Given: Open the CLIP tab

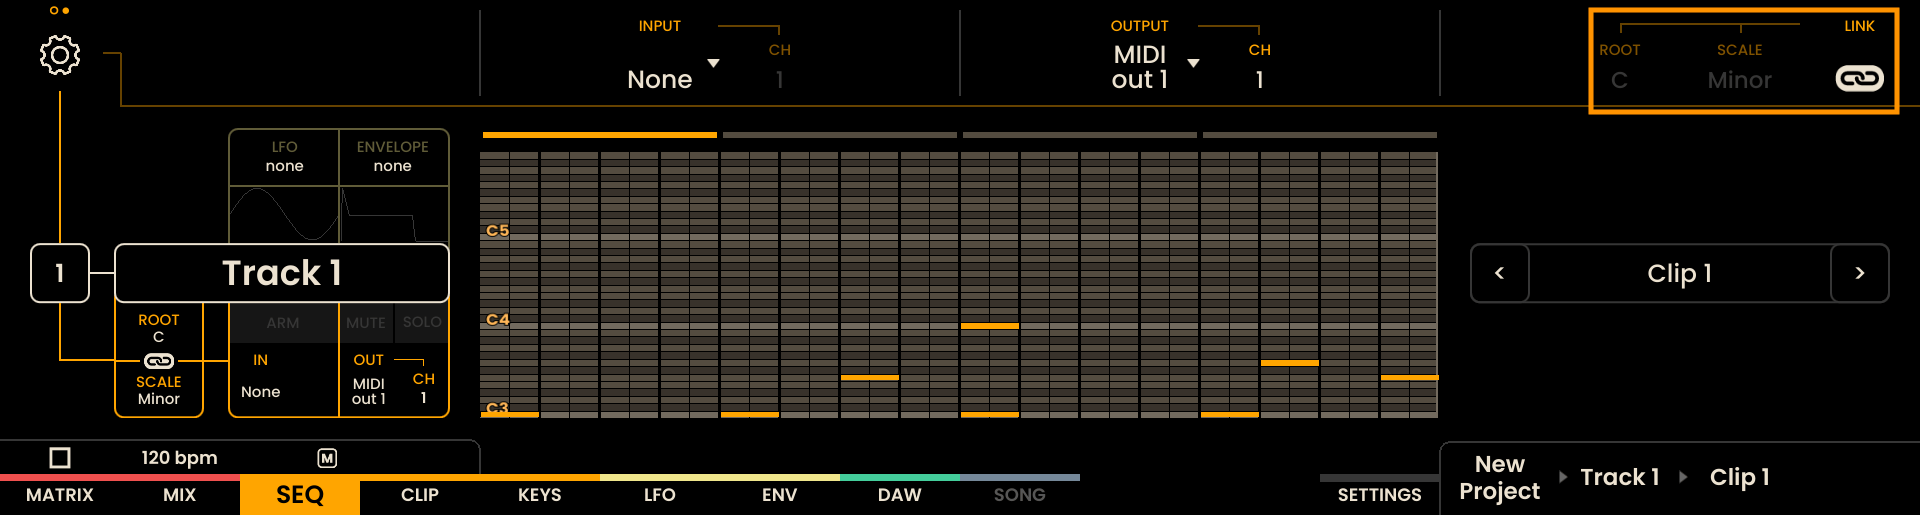Looking at the screenshot, I should pyautogui.click(x=420, y=495).
